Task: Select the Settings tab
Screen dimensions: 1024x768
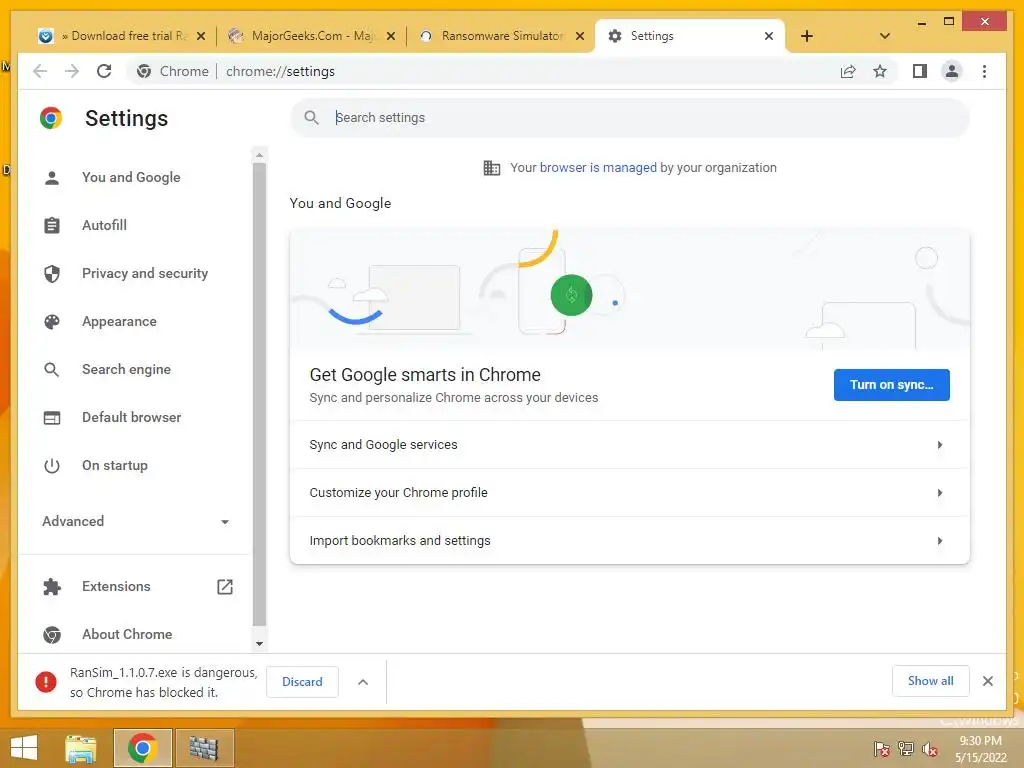Action: tap(690, 36)
